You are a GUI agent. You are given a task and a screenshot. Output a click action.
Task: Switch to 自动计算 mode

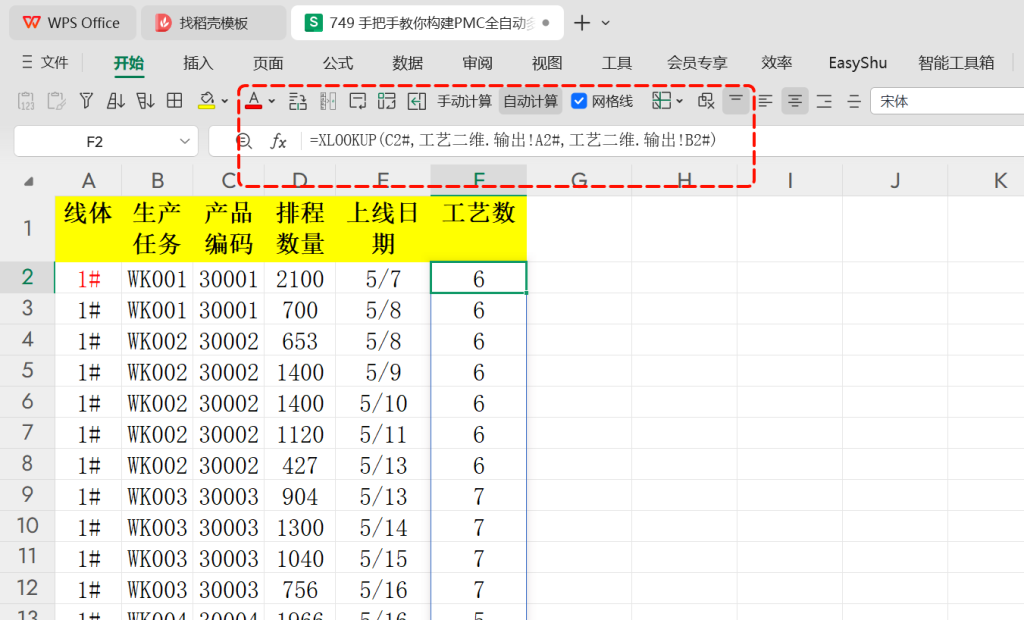click(530, 101)
